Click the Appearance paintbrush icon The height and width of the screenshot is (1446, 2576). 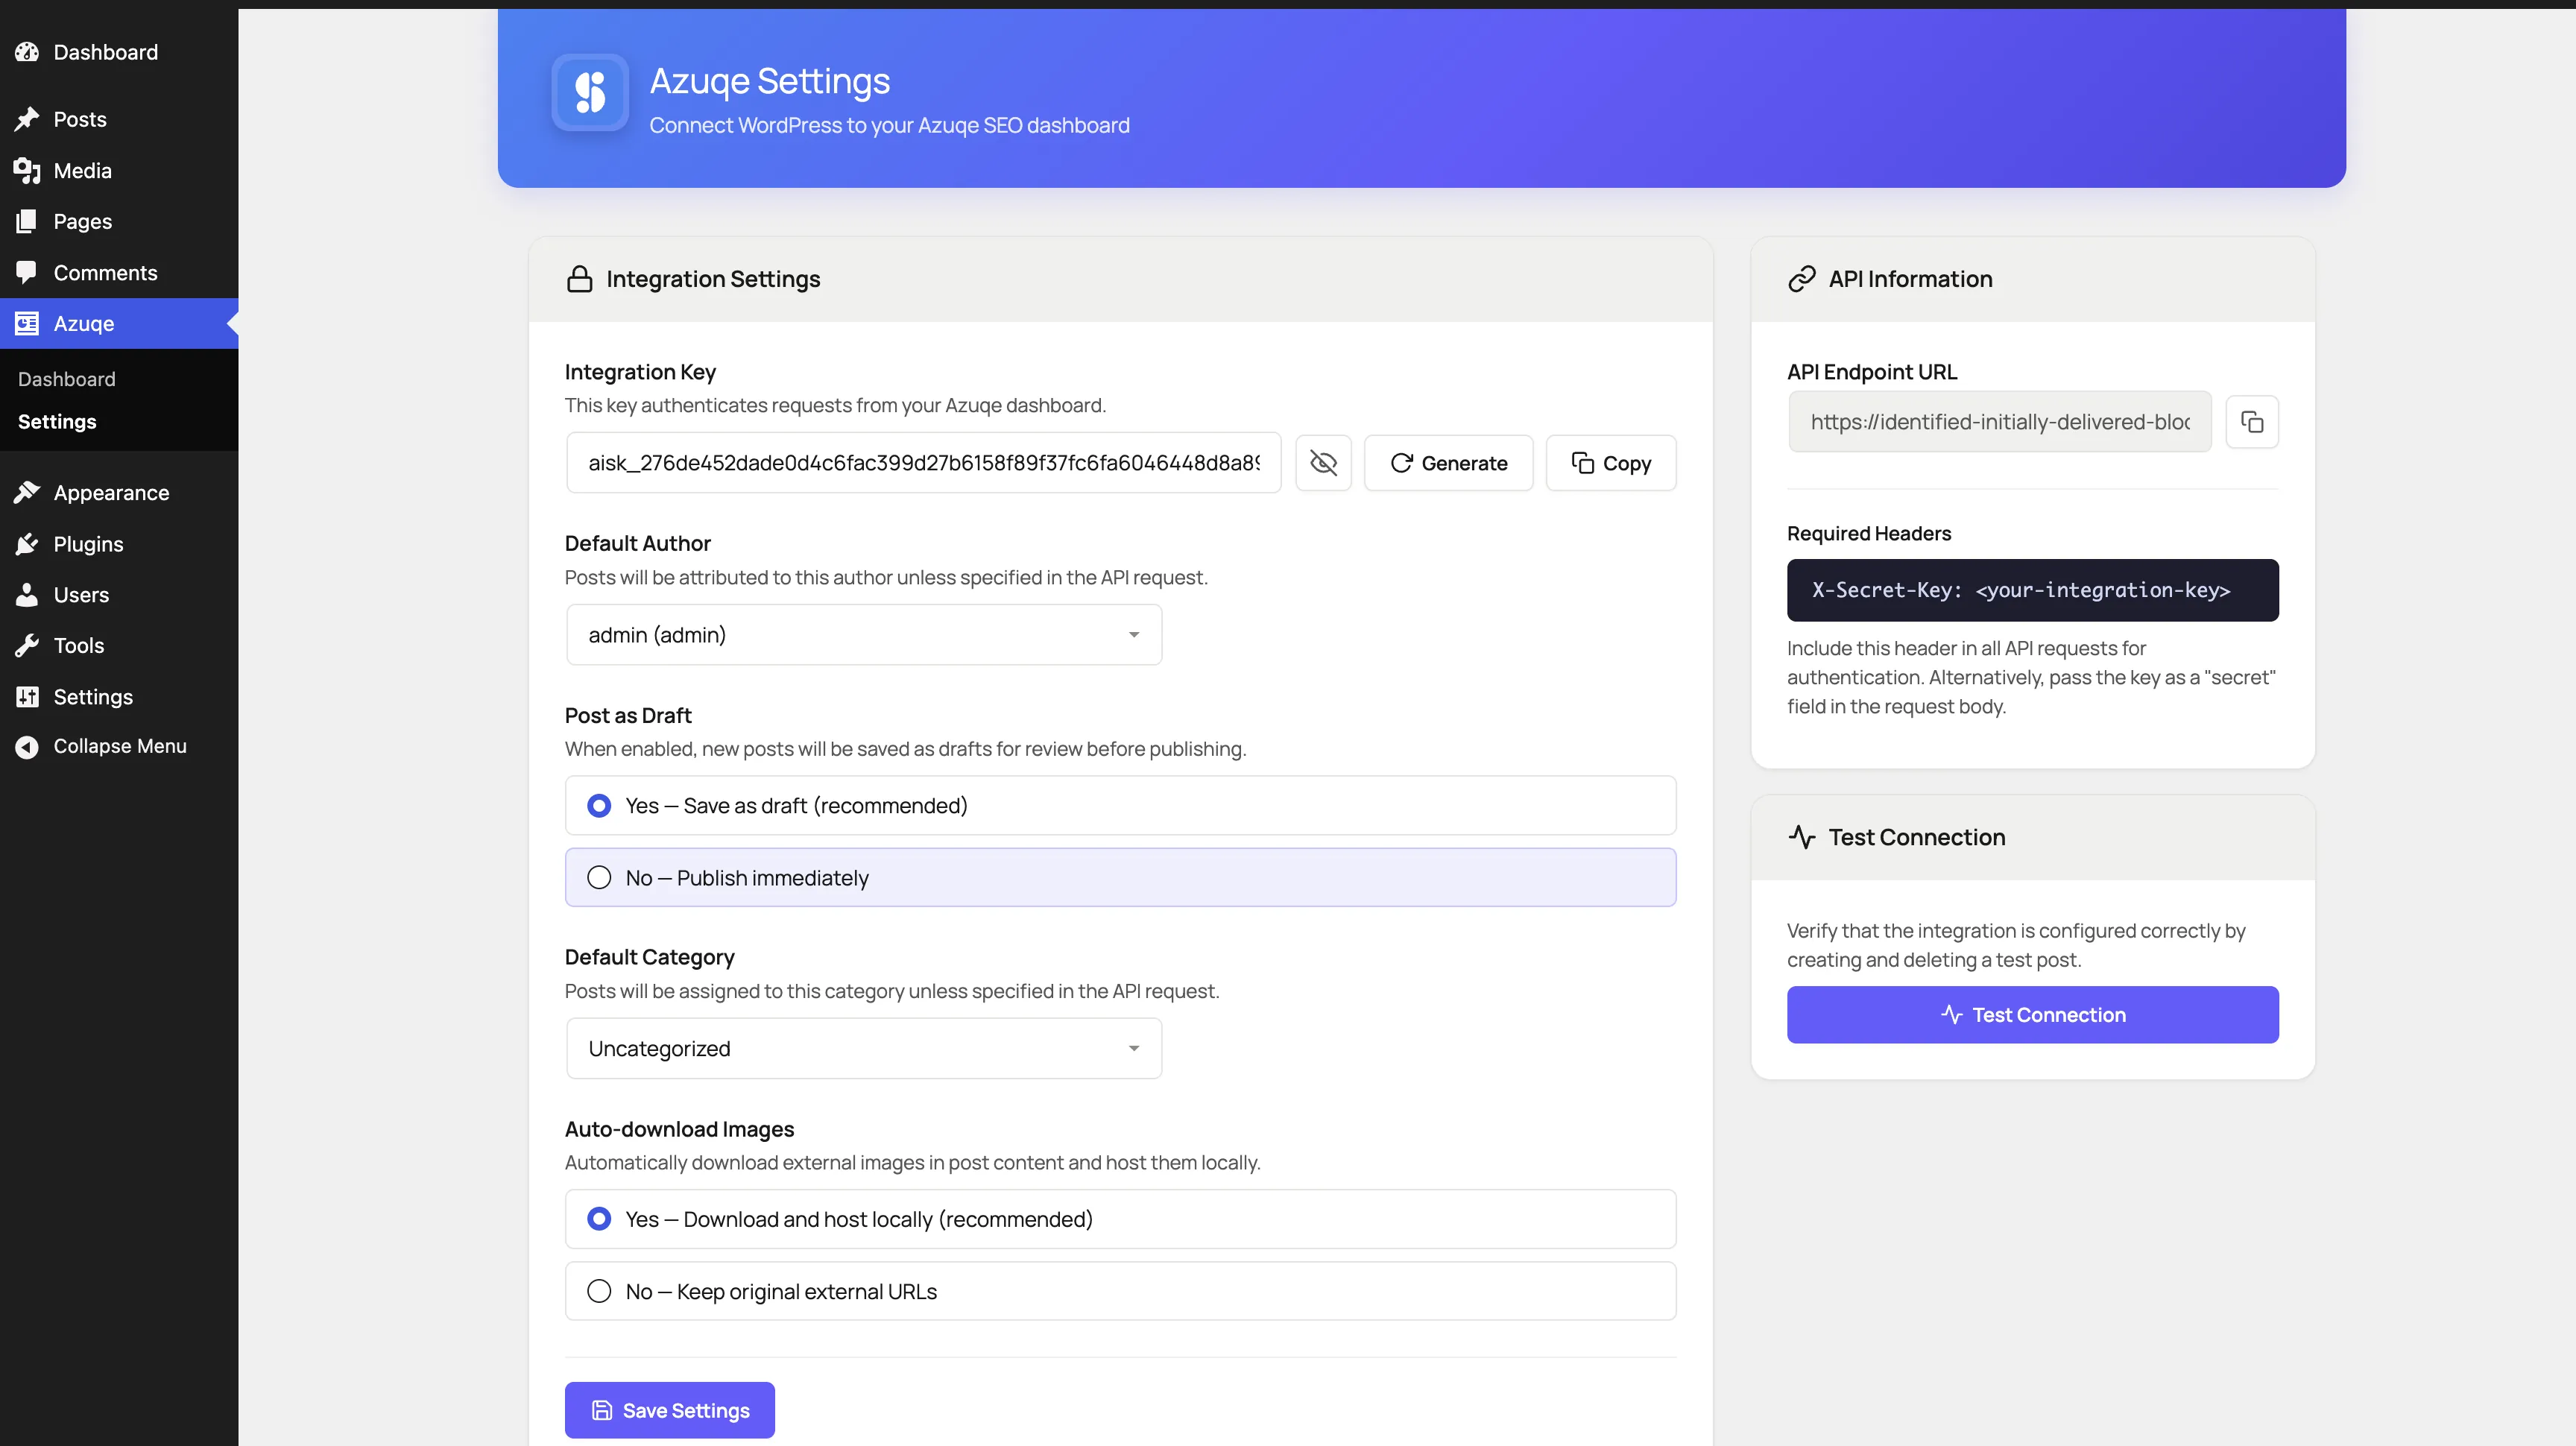click(x=27, y=492)
